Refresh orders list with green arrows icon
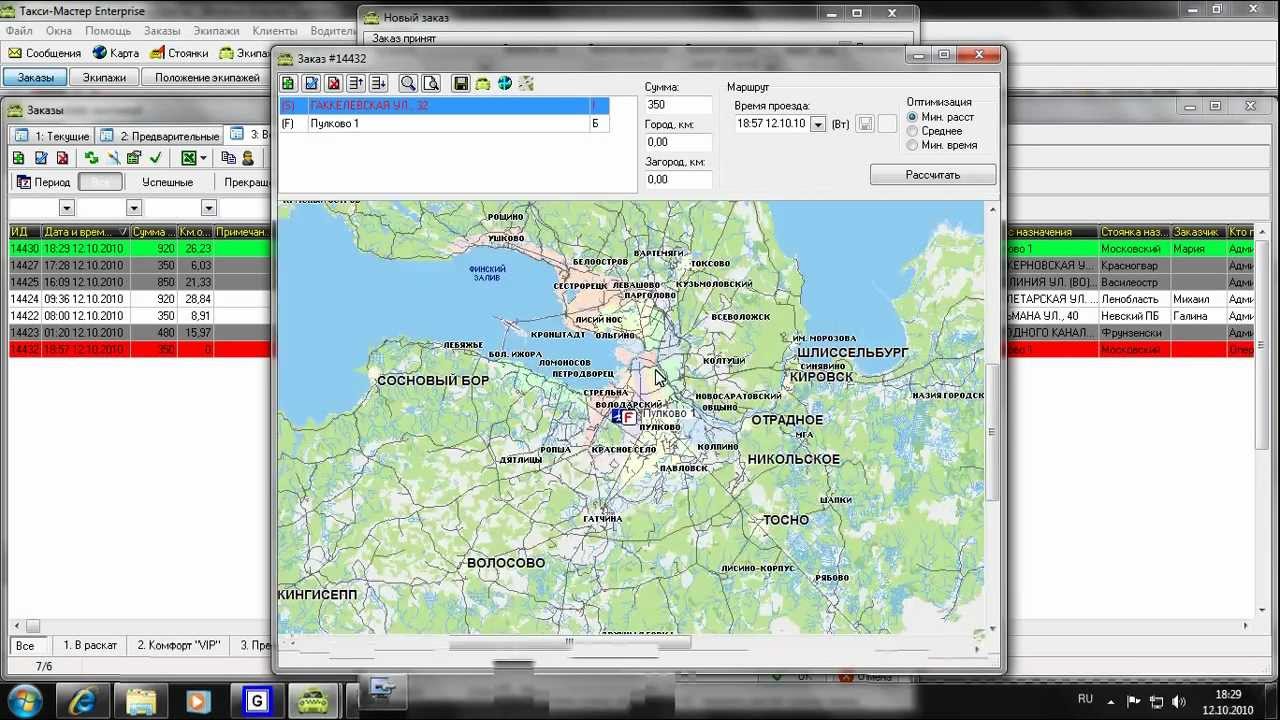This screenshot has width=1280, height=720. [91, 158]
